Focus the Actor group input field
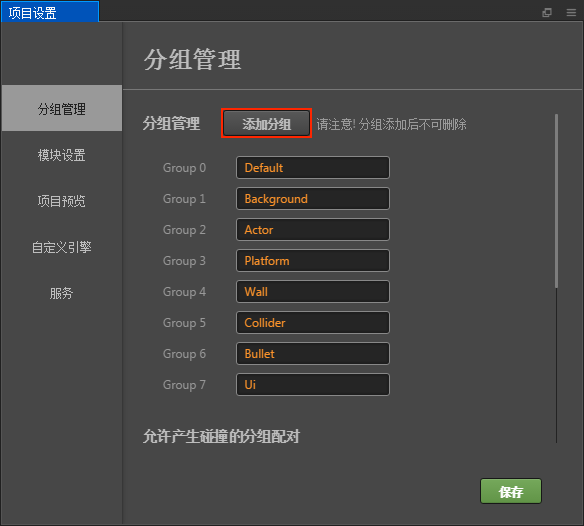584x526 pixels. [x=313, y=229]
